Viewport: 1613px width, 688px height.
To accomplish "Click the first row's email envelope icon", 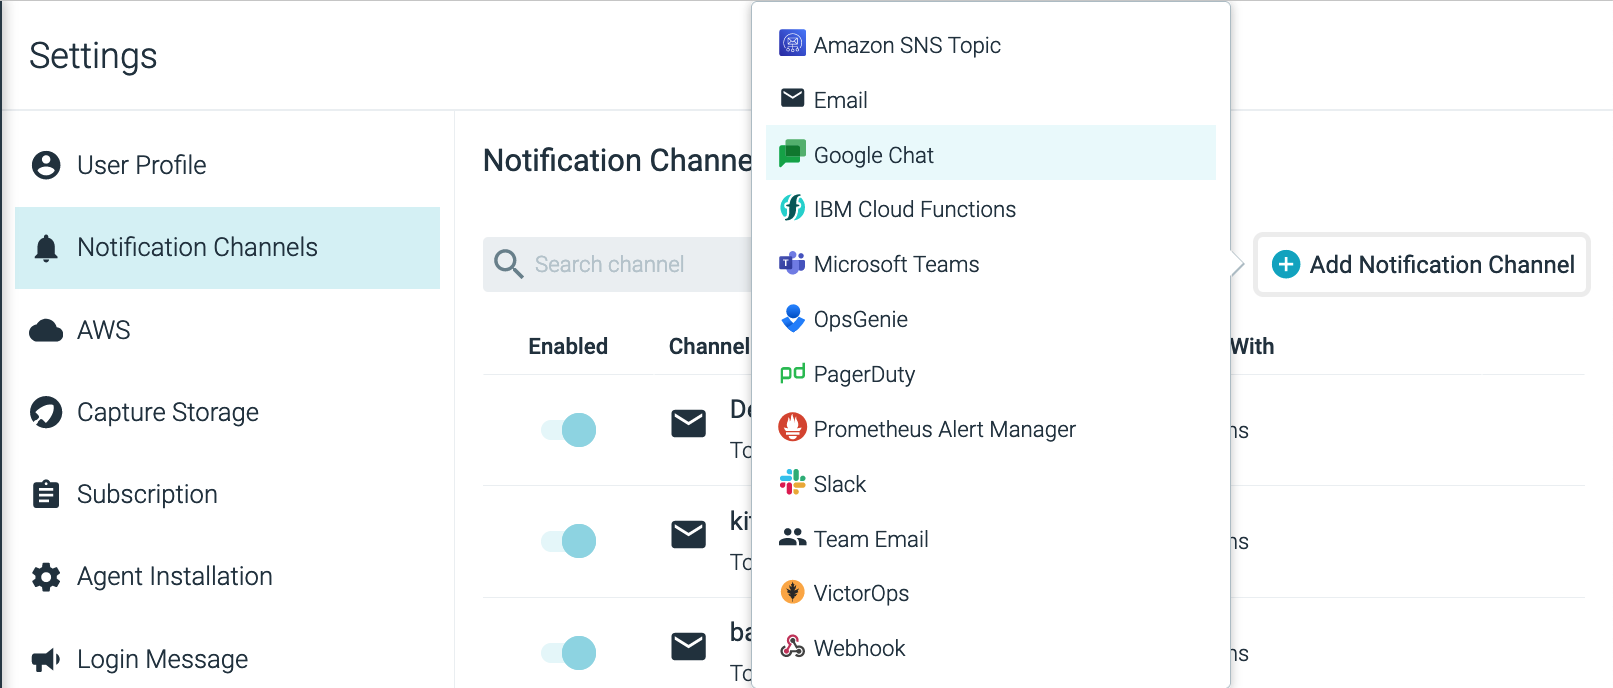I will [x=688, y=424].
